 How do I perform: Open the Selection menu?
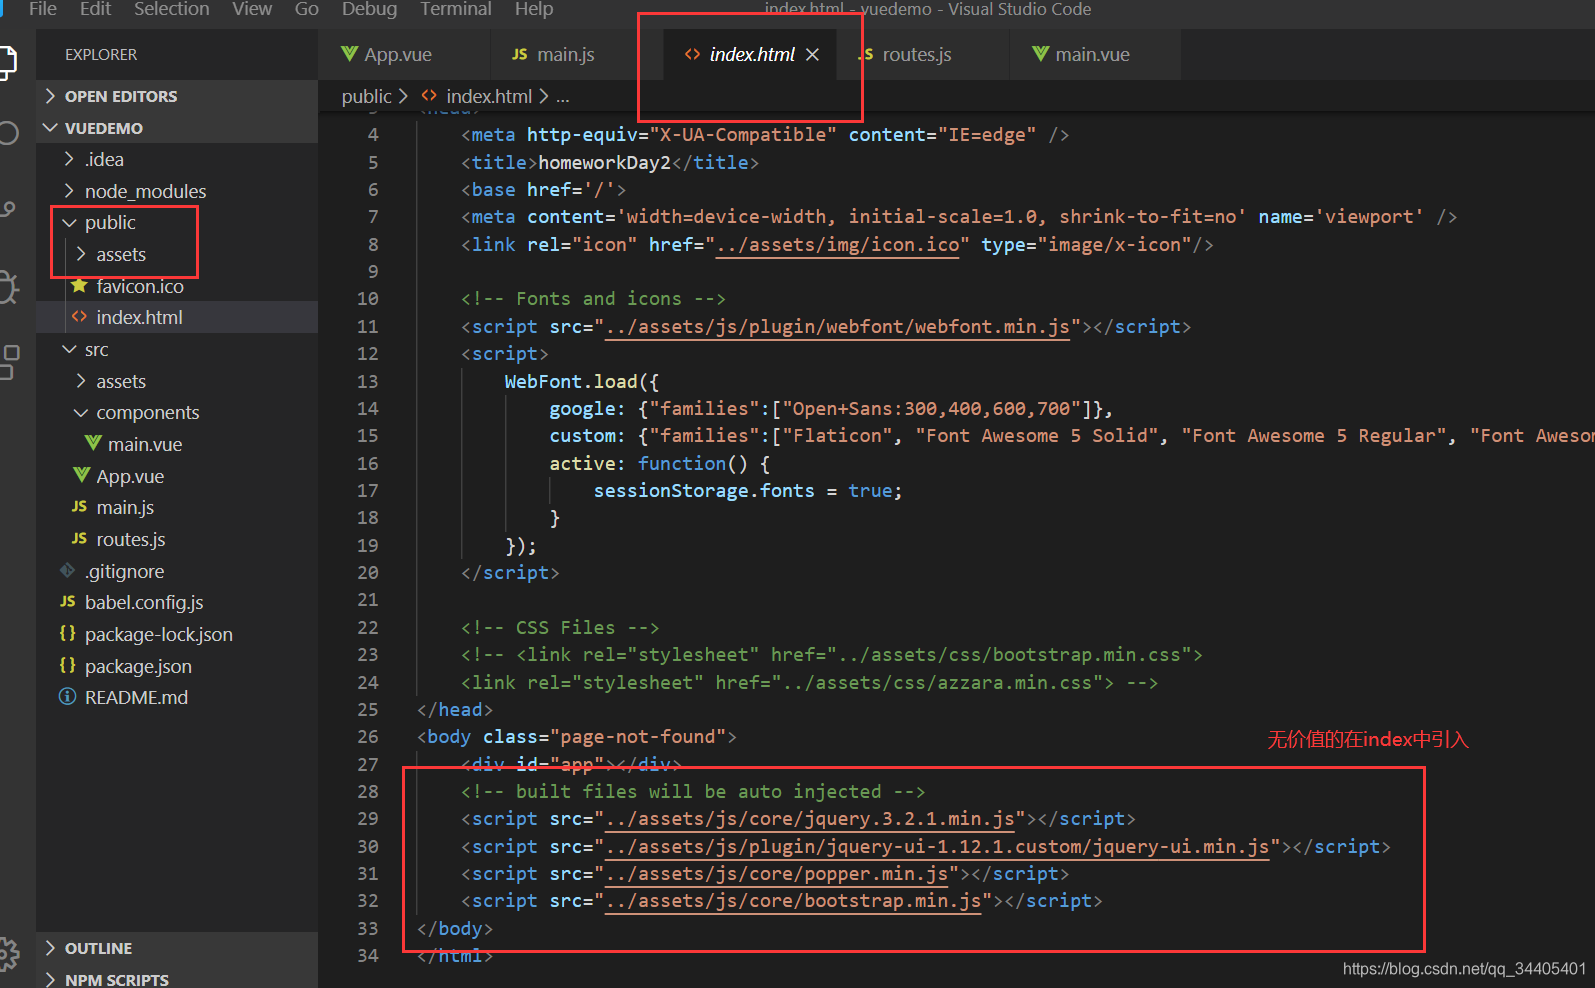[x=171, y=9]
